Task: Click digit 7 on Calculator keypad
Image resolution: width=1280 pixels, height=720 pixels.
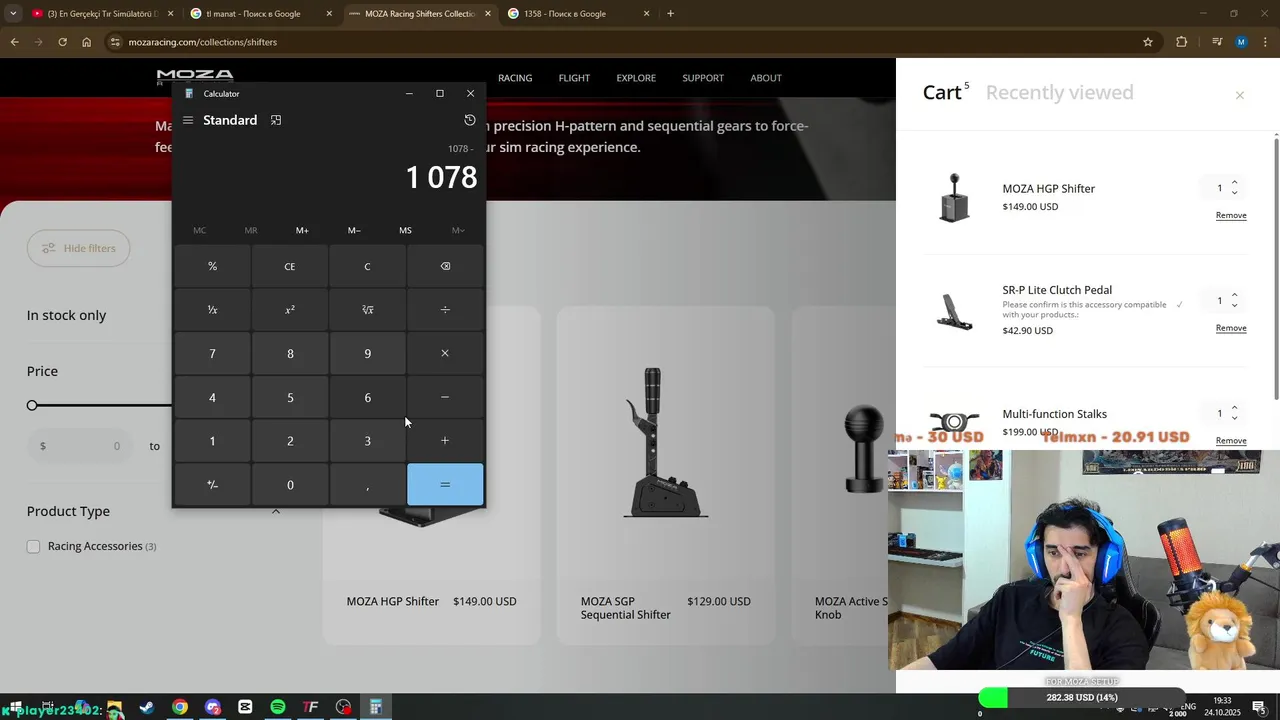Action: (212, 353)
